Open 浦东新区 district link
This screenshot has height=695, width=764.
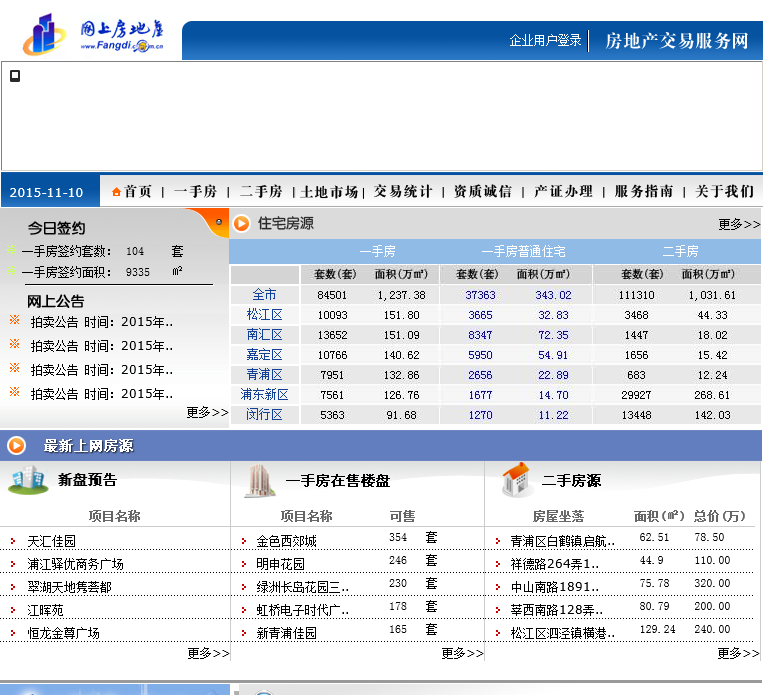[264, 395]
